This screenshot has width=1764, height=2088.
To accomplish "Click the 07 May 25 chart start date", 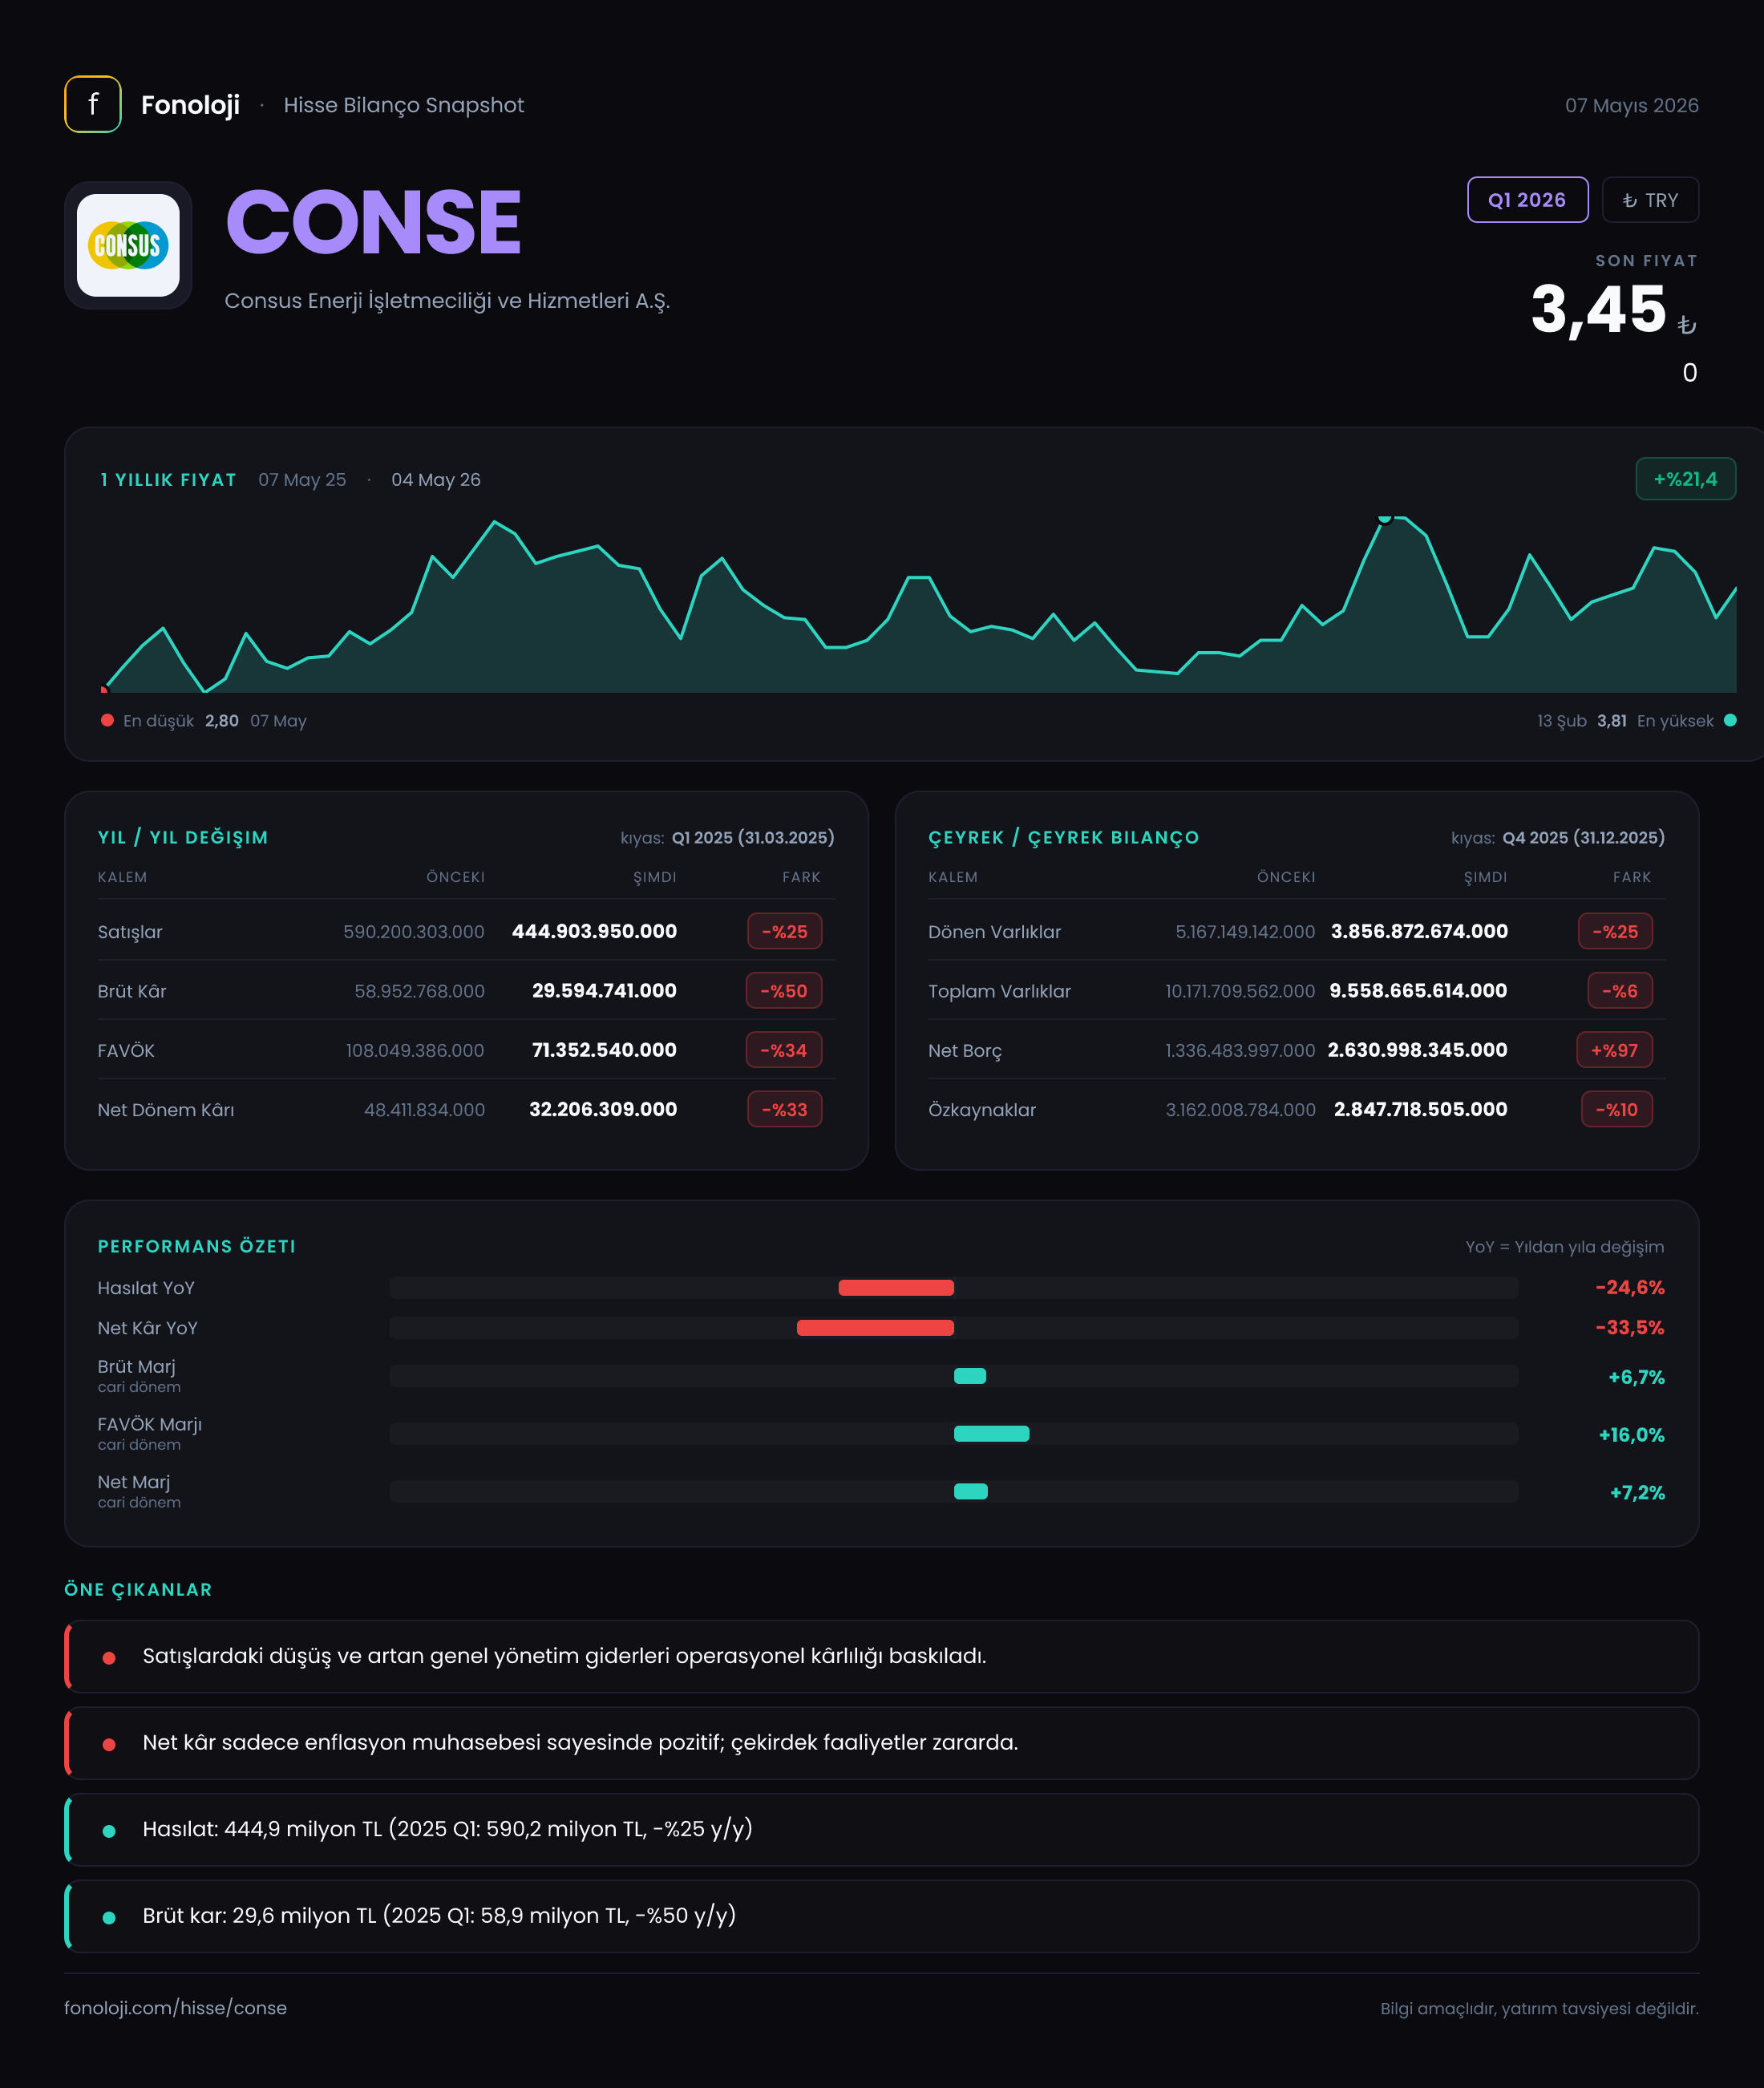I will pyautogui.click(x=302, y=479).
